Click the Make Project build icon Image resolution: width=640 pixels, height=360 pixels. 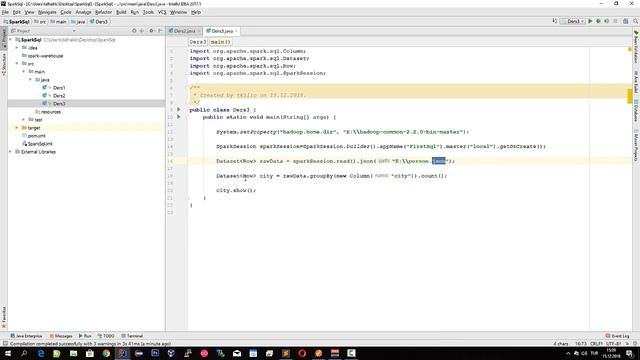(554, 21)
